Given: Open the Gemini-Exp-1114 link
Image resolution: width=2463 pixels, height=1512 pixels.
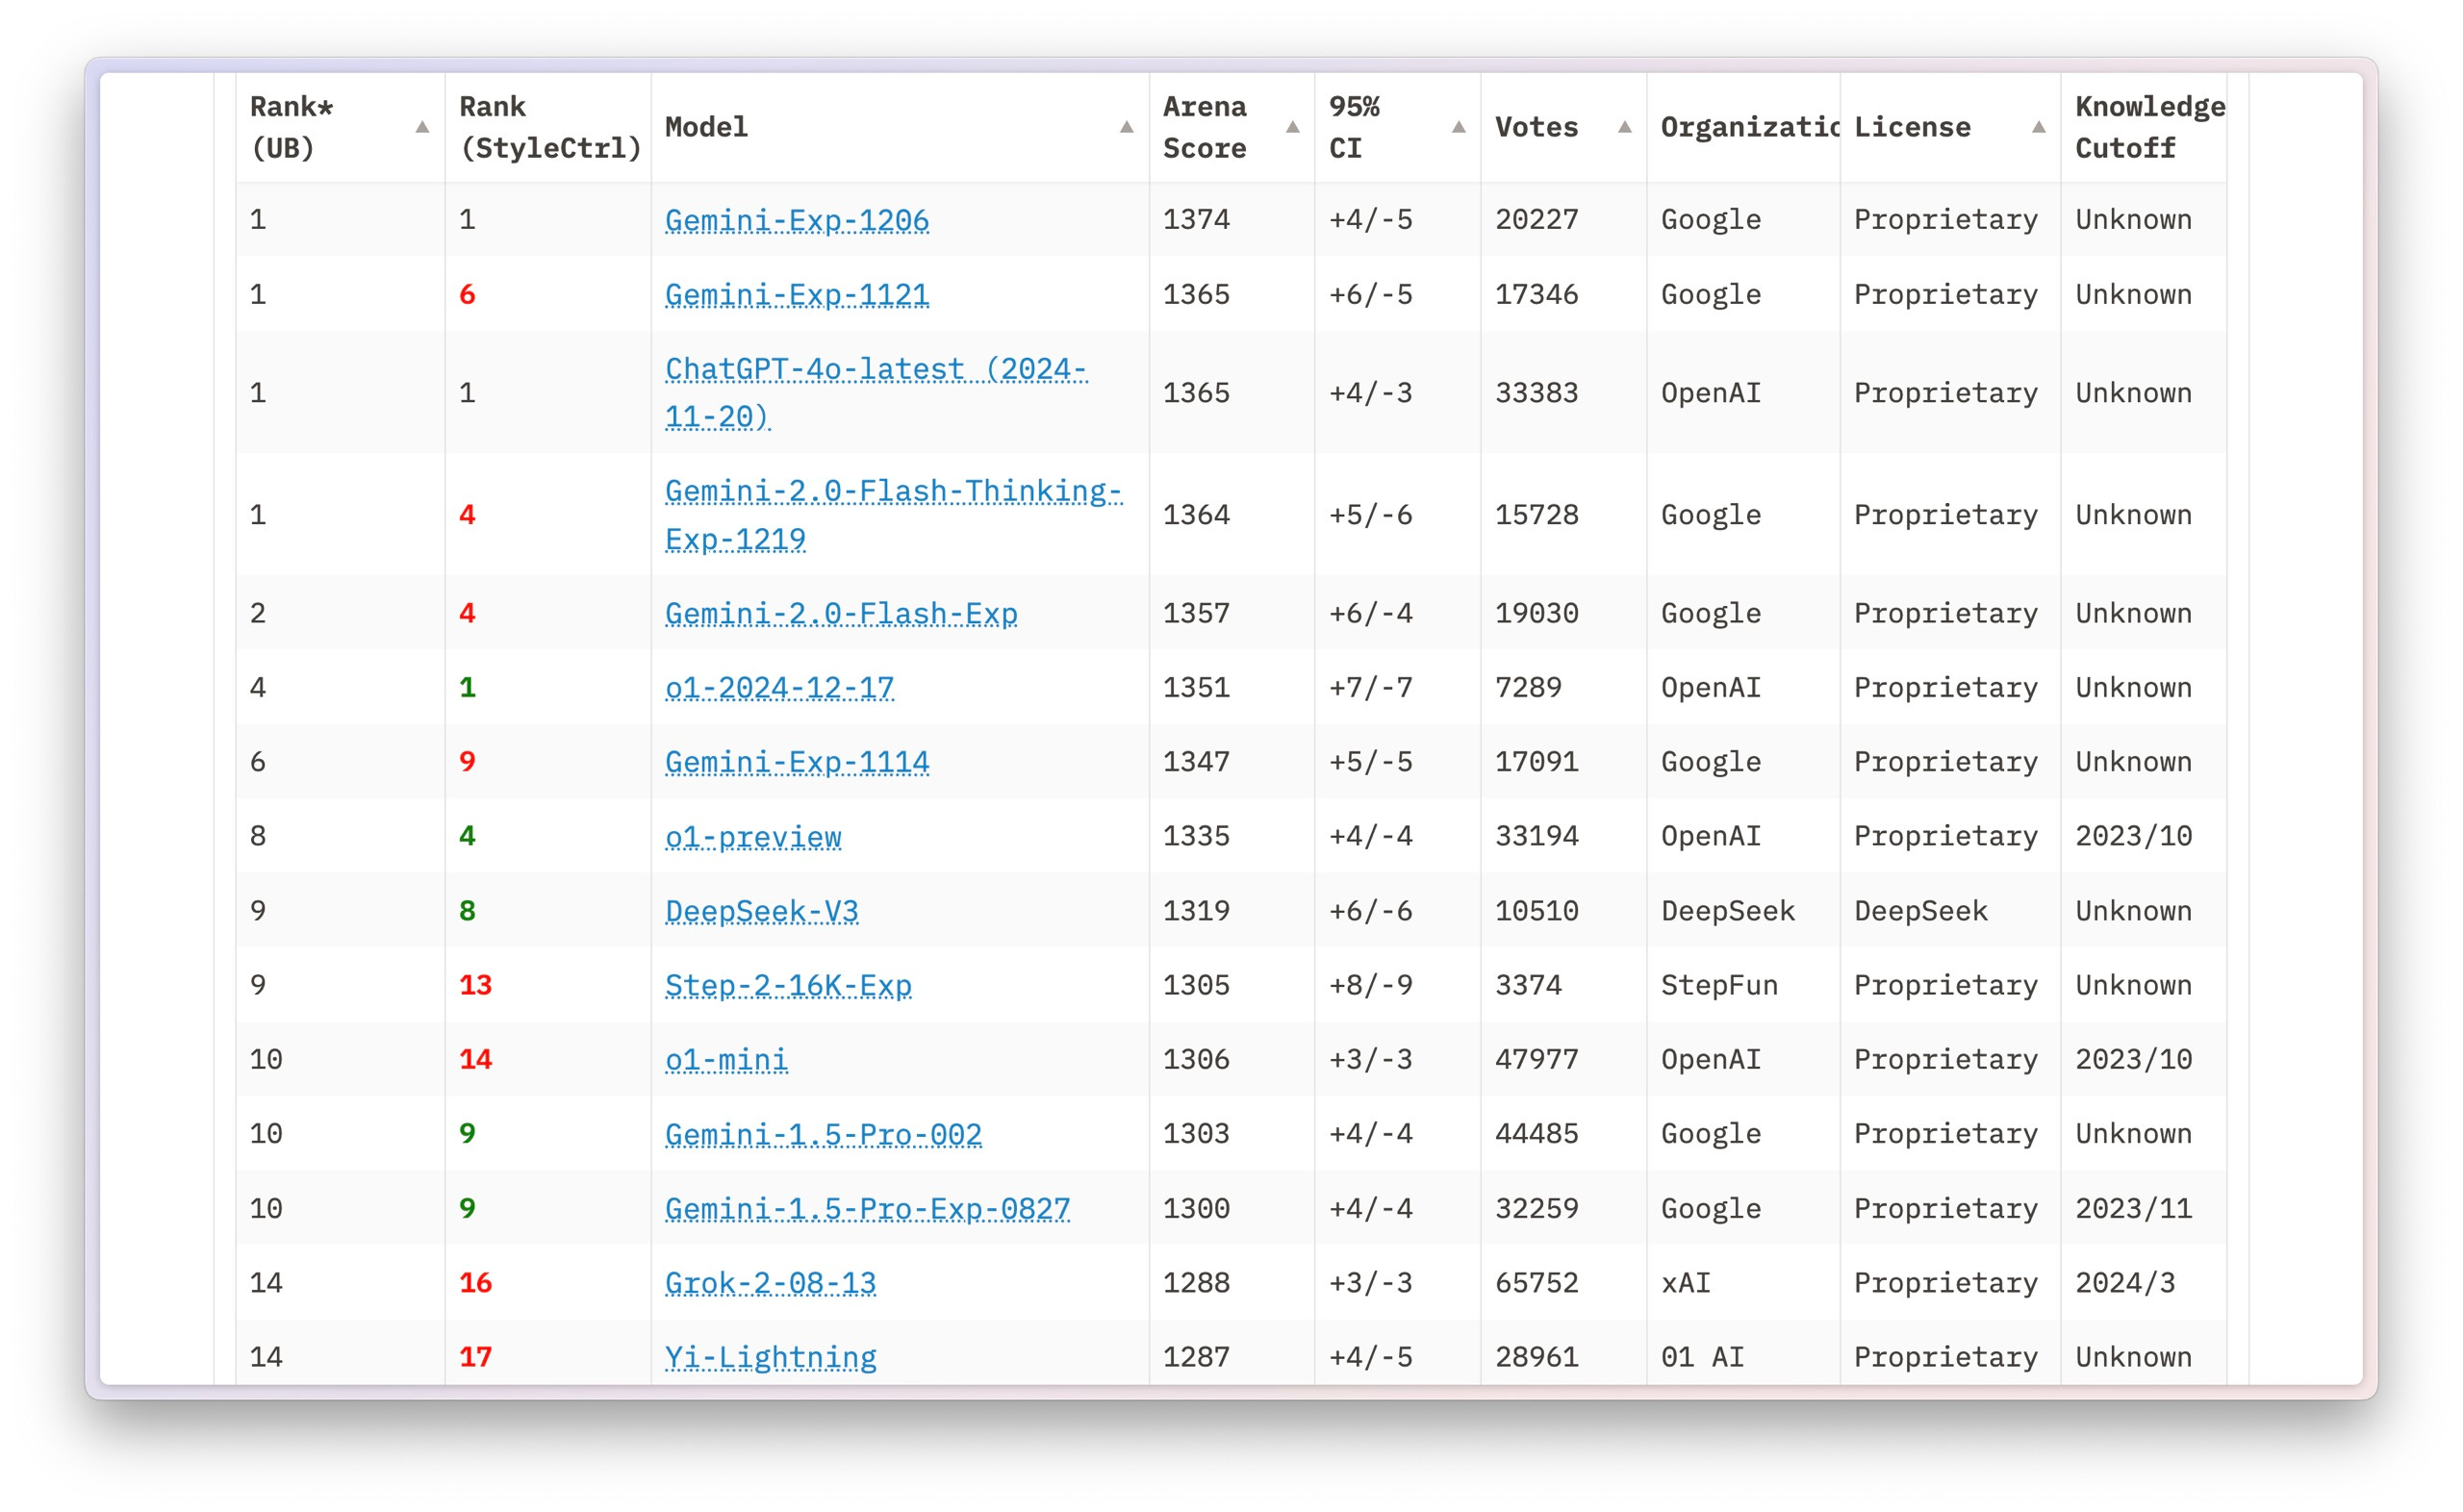Looking at the screenshot, I should click(797, 762).
